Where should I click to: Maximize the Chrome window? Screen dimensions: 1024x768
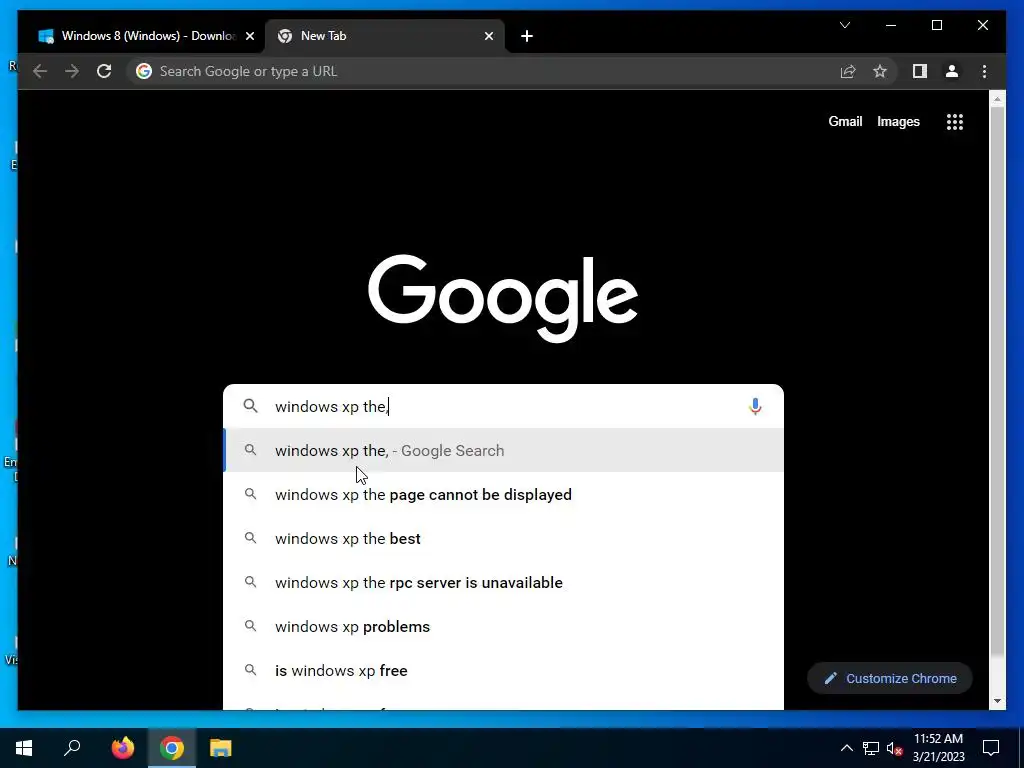coord(936,25)
